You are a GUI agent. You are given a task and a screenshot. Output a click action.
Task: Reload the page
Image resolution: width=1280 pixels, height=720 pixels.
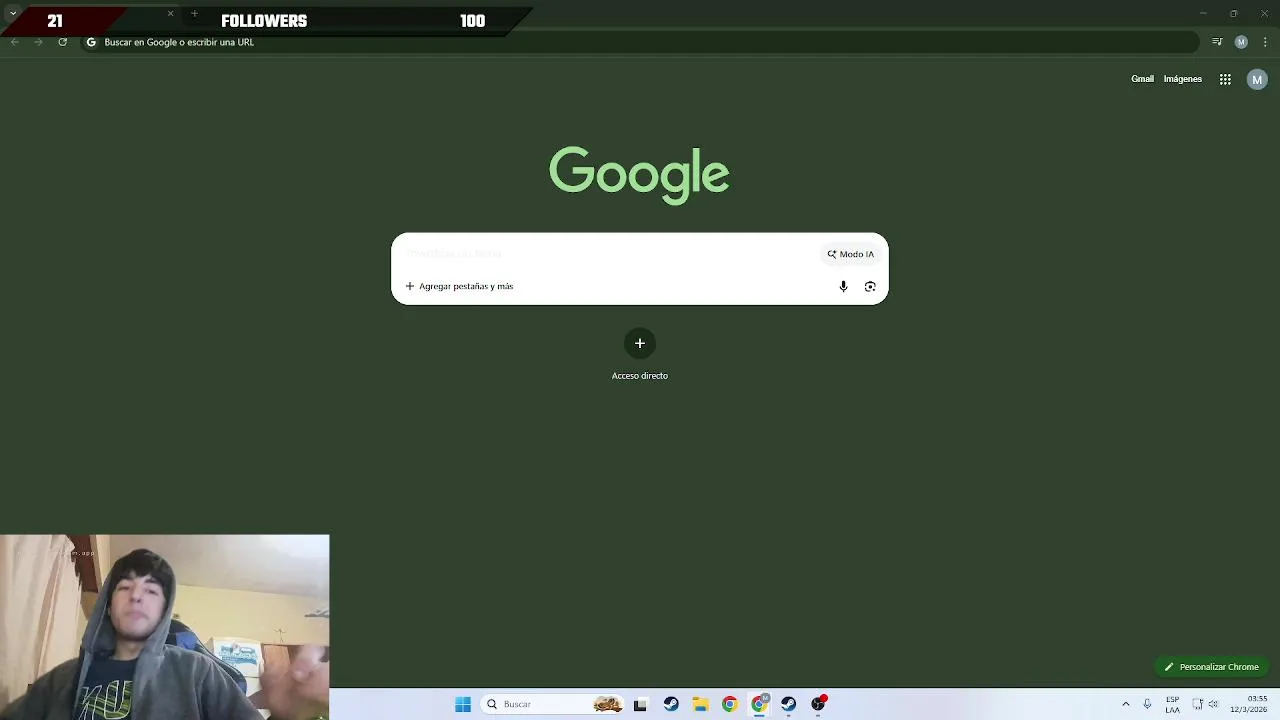tap(62, 42)
